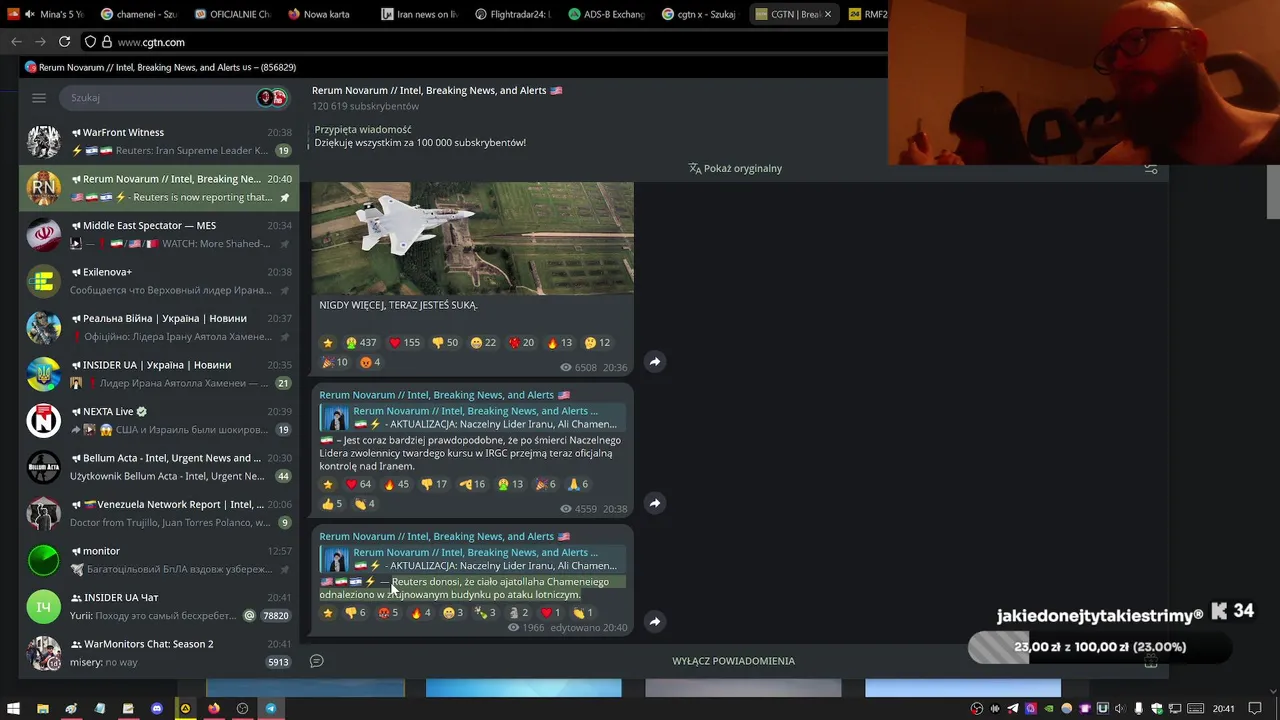The height and width of the screenshot is (720, 1280).
Task: Switch to Telegram in the taskbar
Action: [271, 709]
